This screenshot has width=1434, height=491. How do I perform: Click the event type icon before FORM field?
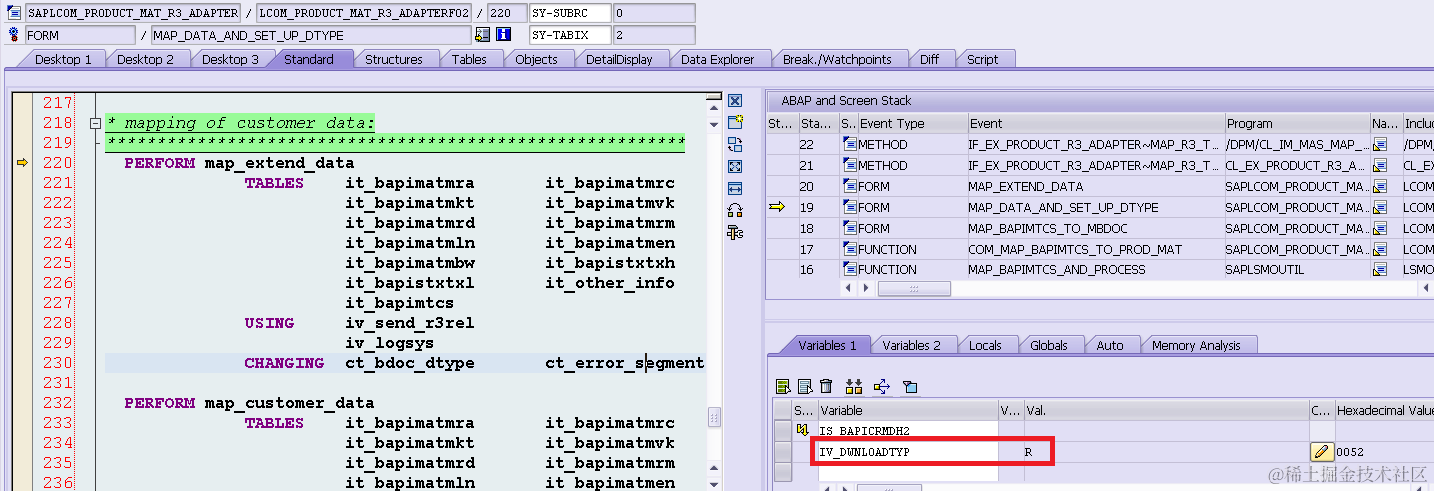click(x=14, y=35)
